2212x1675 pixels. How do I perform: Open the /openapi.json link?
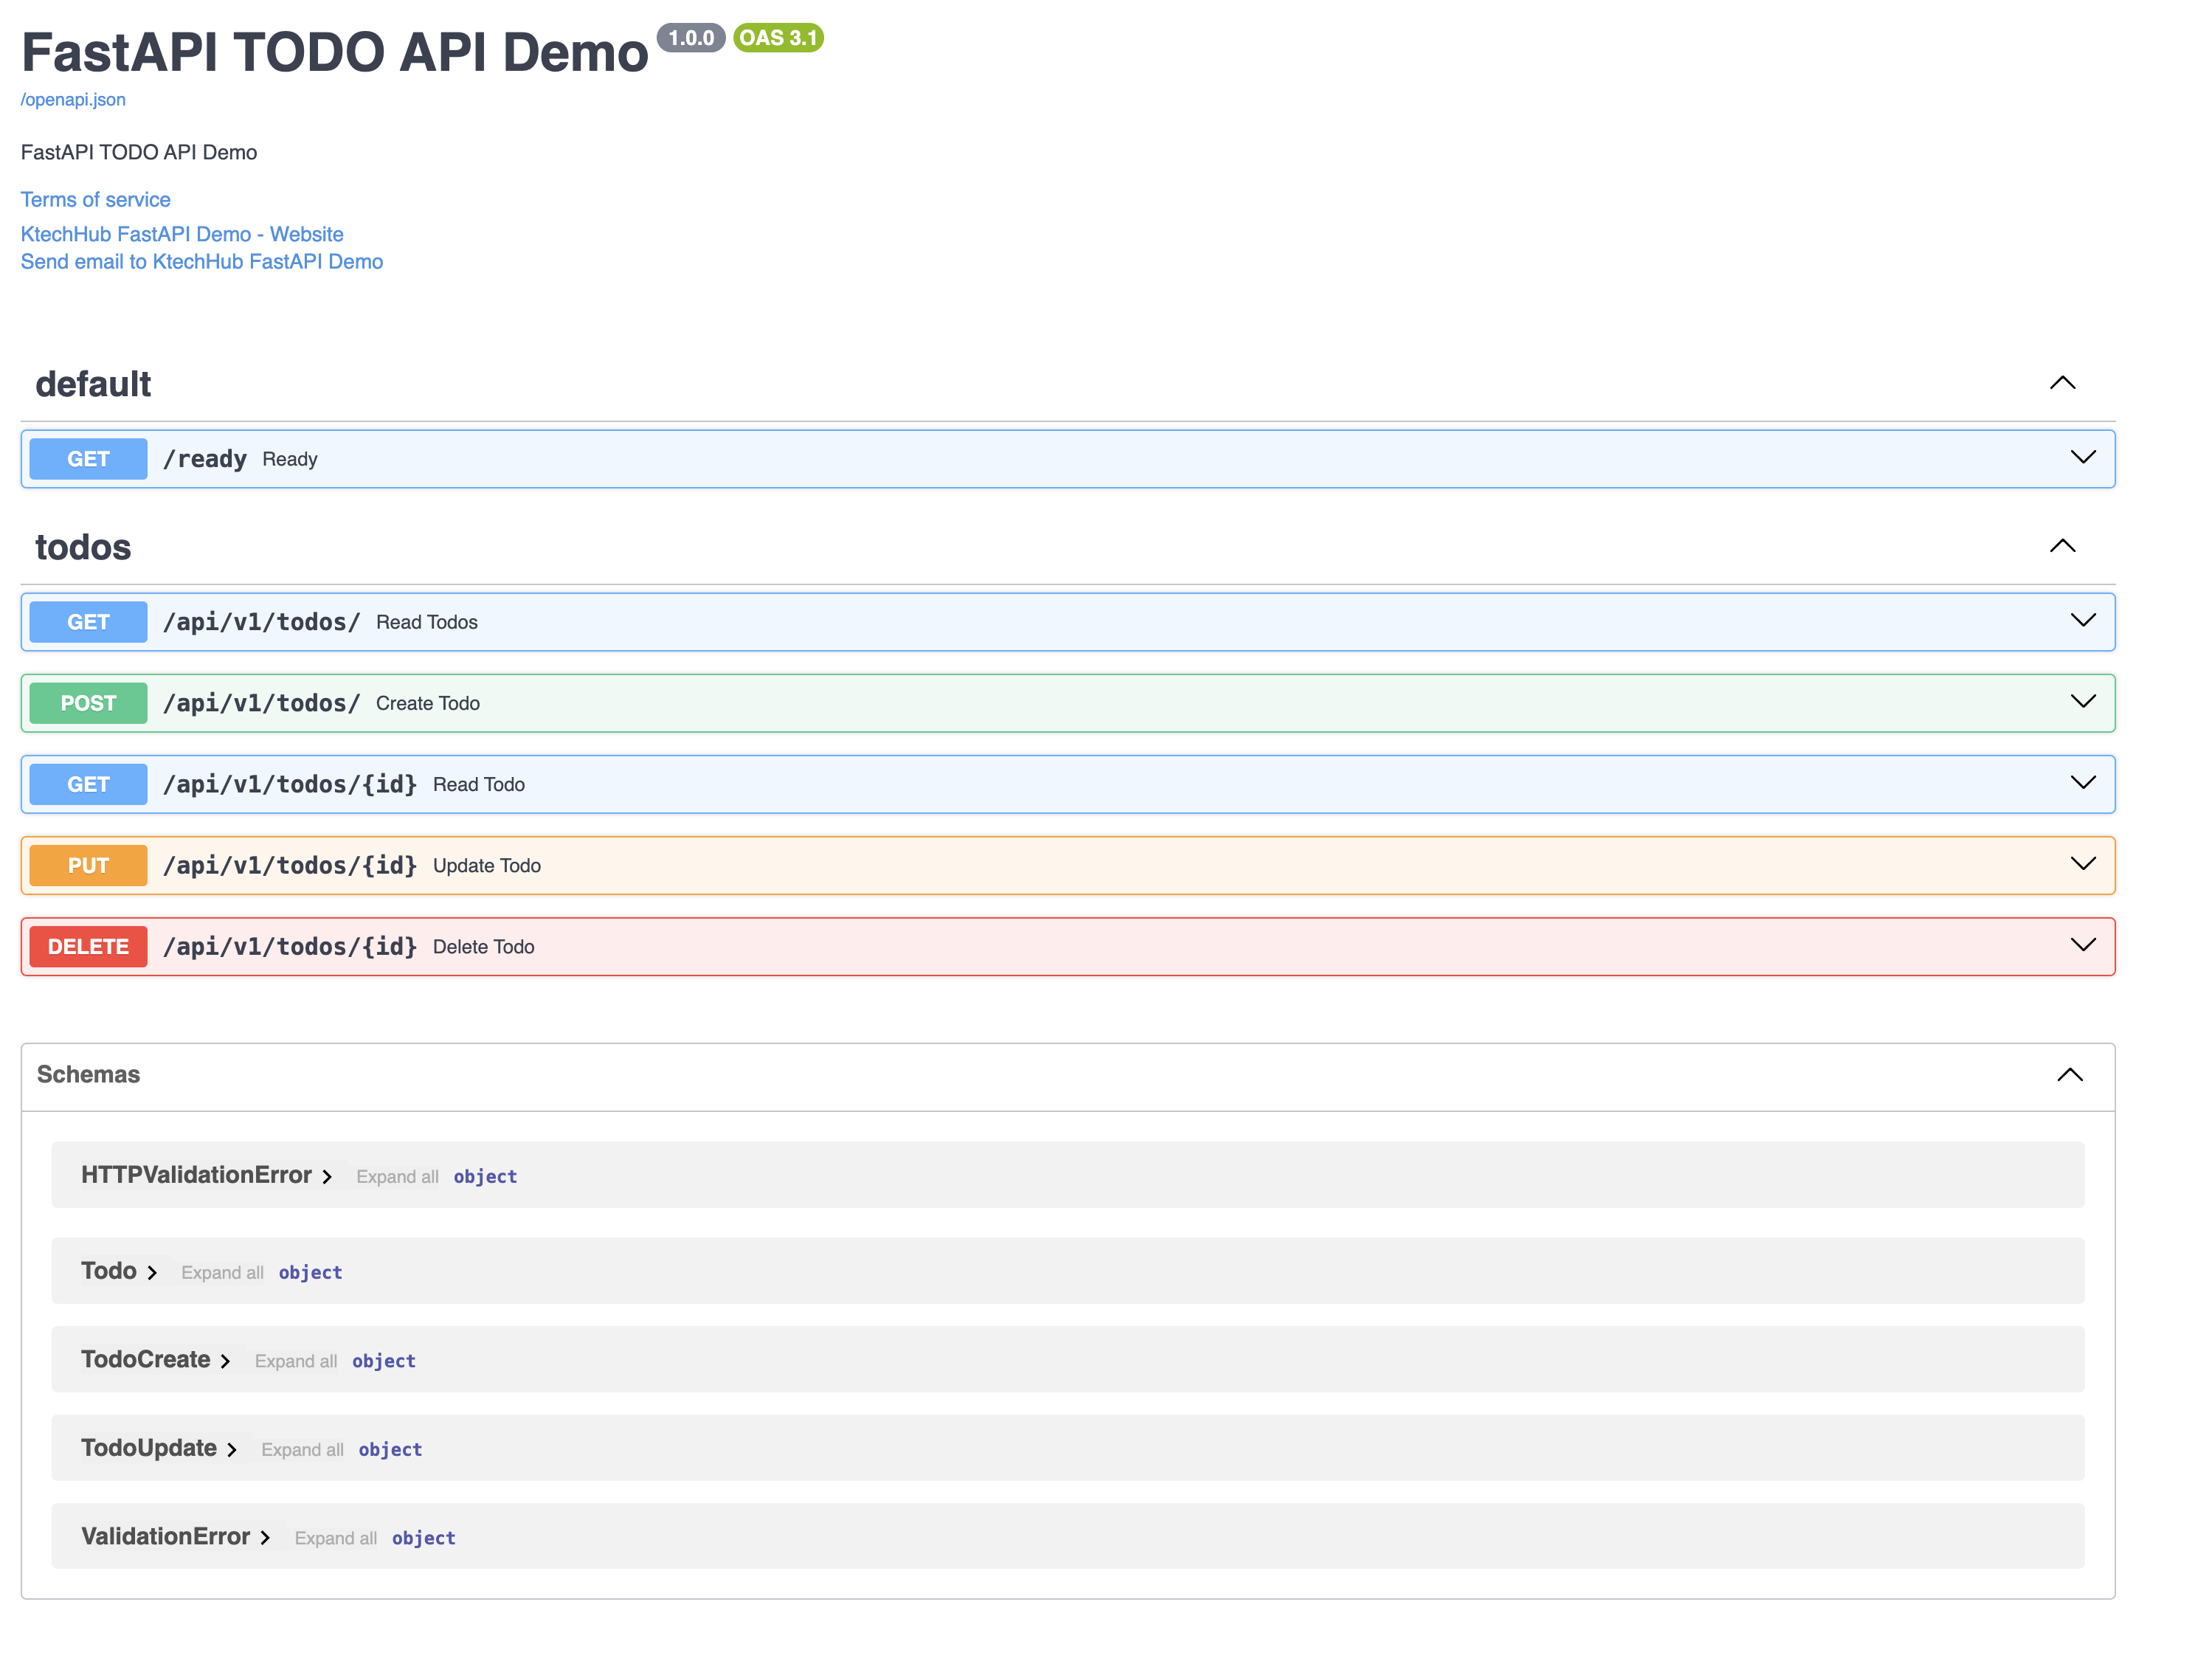coord(73,99)
